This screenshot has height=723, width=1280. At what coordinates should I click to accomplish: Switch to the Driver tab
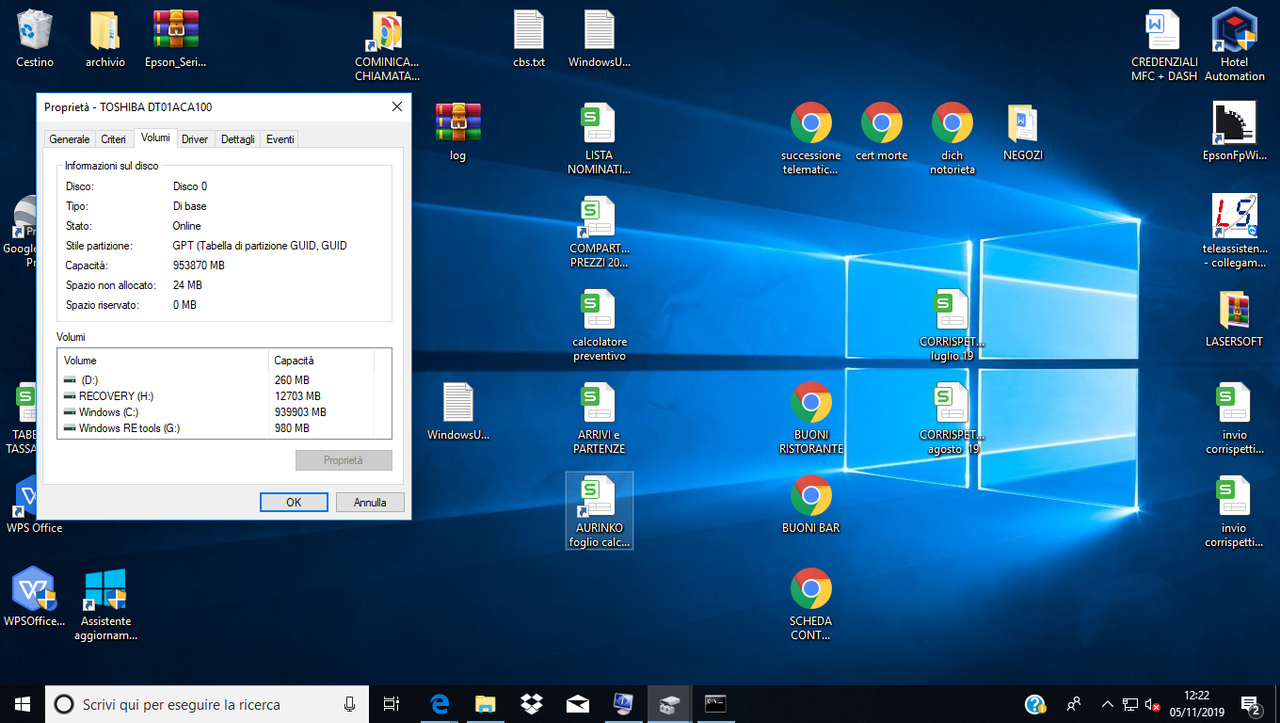[194, 139]
